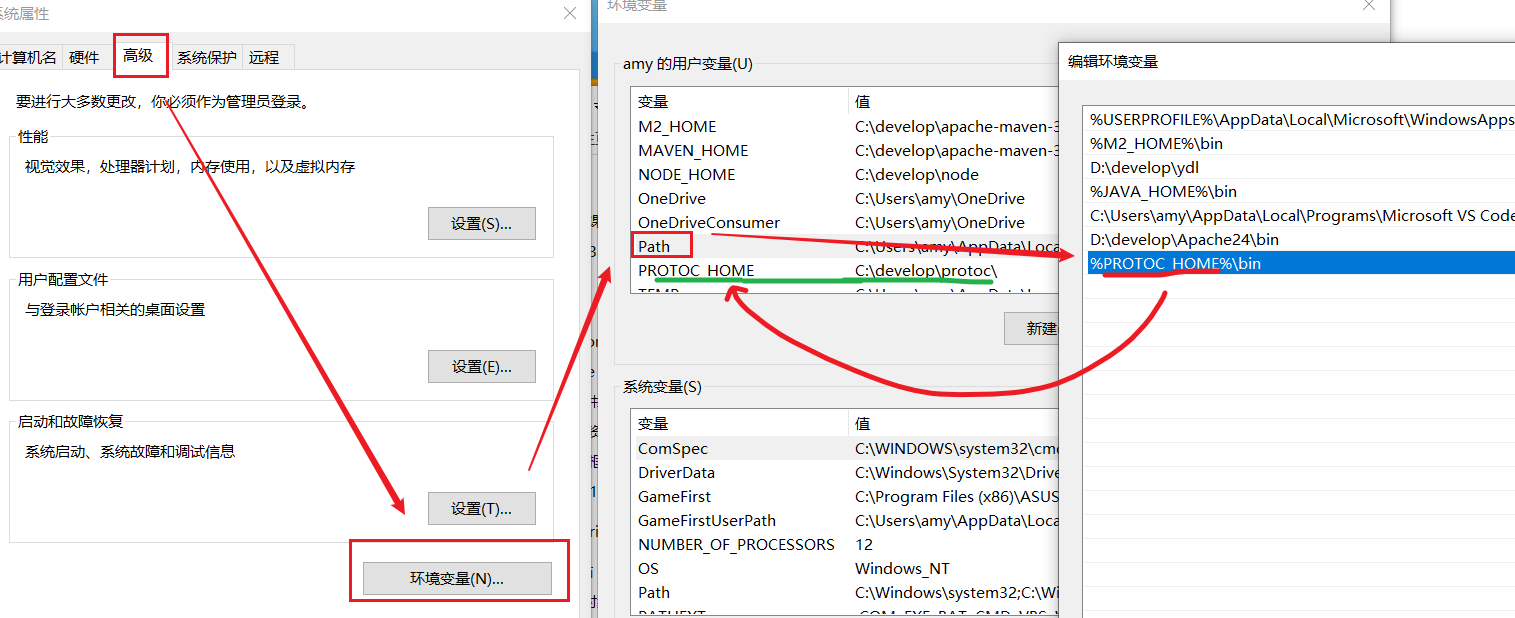The image size is (1515, 618).
Task: Open the 远程 tab
Action: pyautogui.click(x=264, y=57)
